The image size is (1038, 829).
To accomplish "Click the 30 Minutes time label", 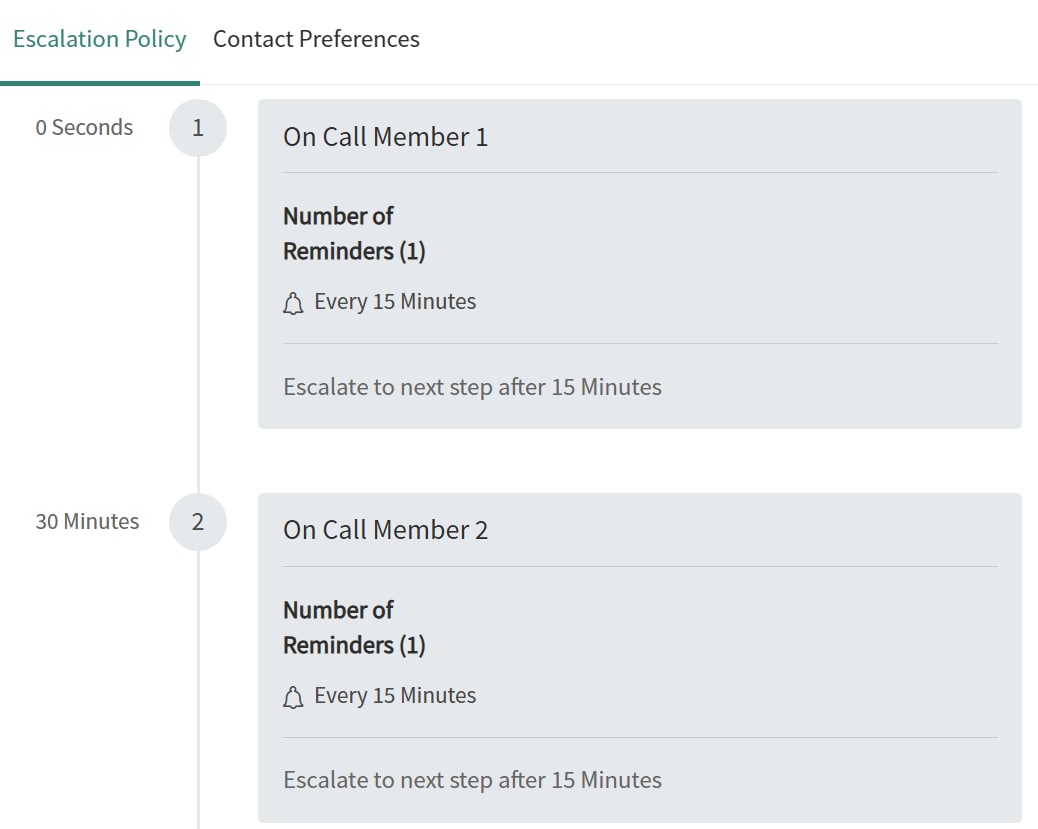I will click(87, 522).
